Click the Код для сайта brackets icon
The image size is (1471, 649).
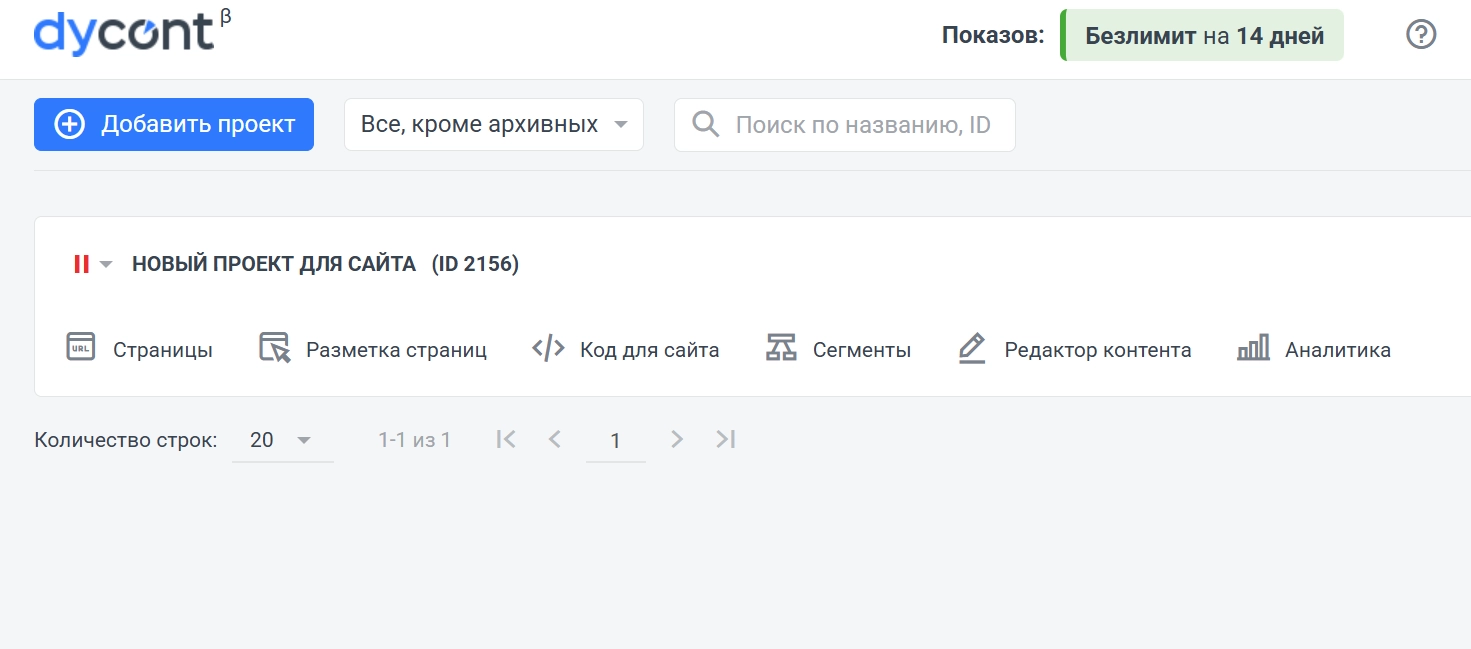pyautogui.click(x=548, y=348)
